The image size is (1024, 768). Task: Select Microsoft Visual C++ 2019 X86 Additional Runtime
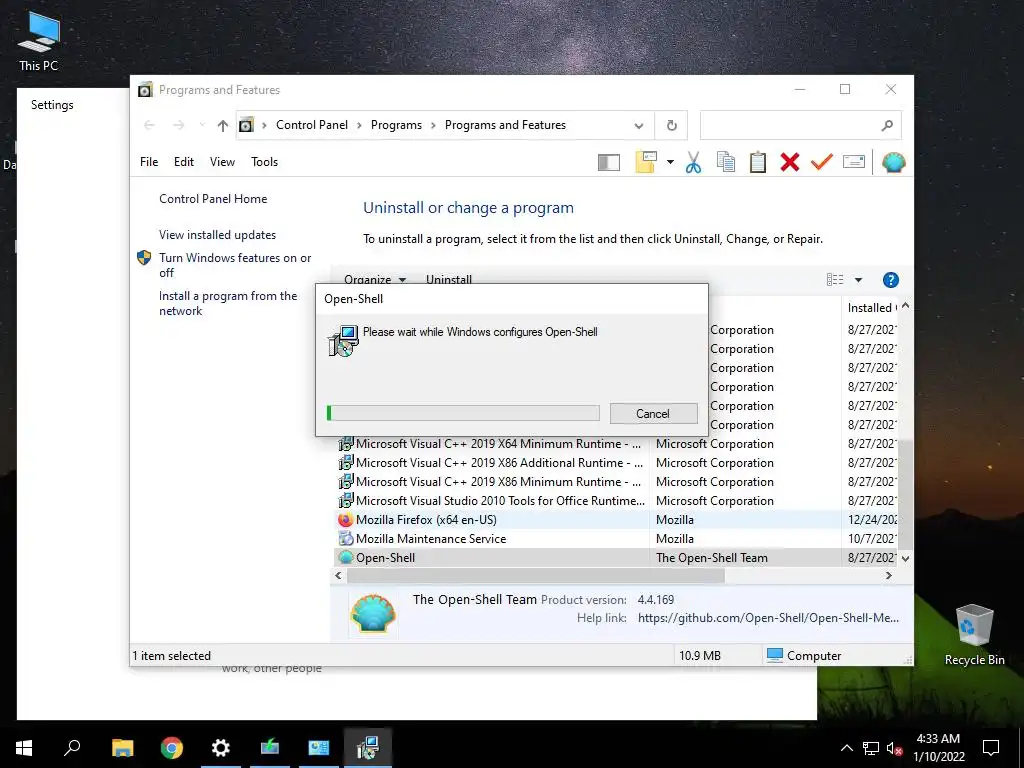[x=615, y=463]
